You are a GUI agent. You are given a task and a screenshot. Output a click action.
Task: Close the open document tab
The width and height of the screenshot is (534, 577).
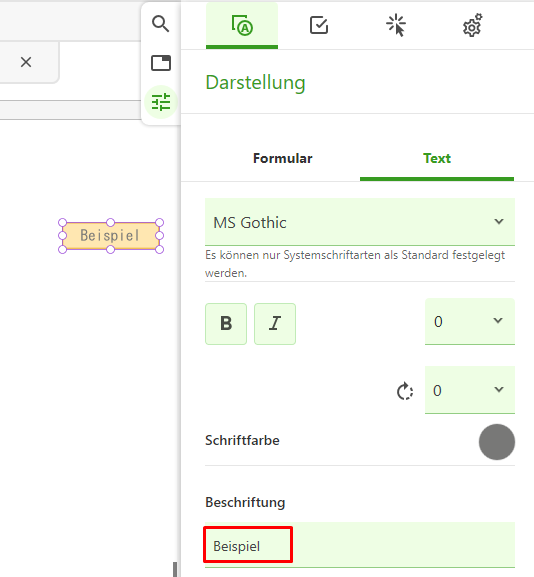pyautogui.click(x=26, y=62)
